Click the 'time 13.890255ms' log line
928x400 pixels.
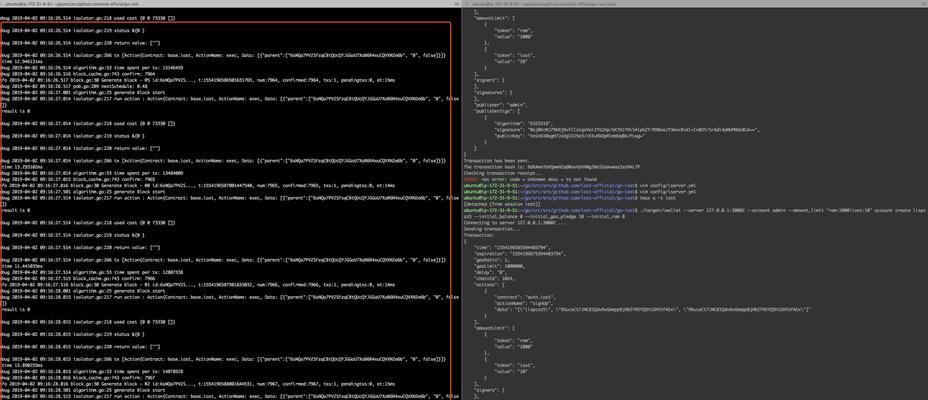click(x=22, y=365)
